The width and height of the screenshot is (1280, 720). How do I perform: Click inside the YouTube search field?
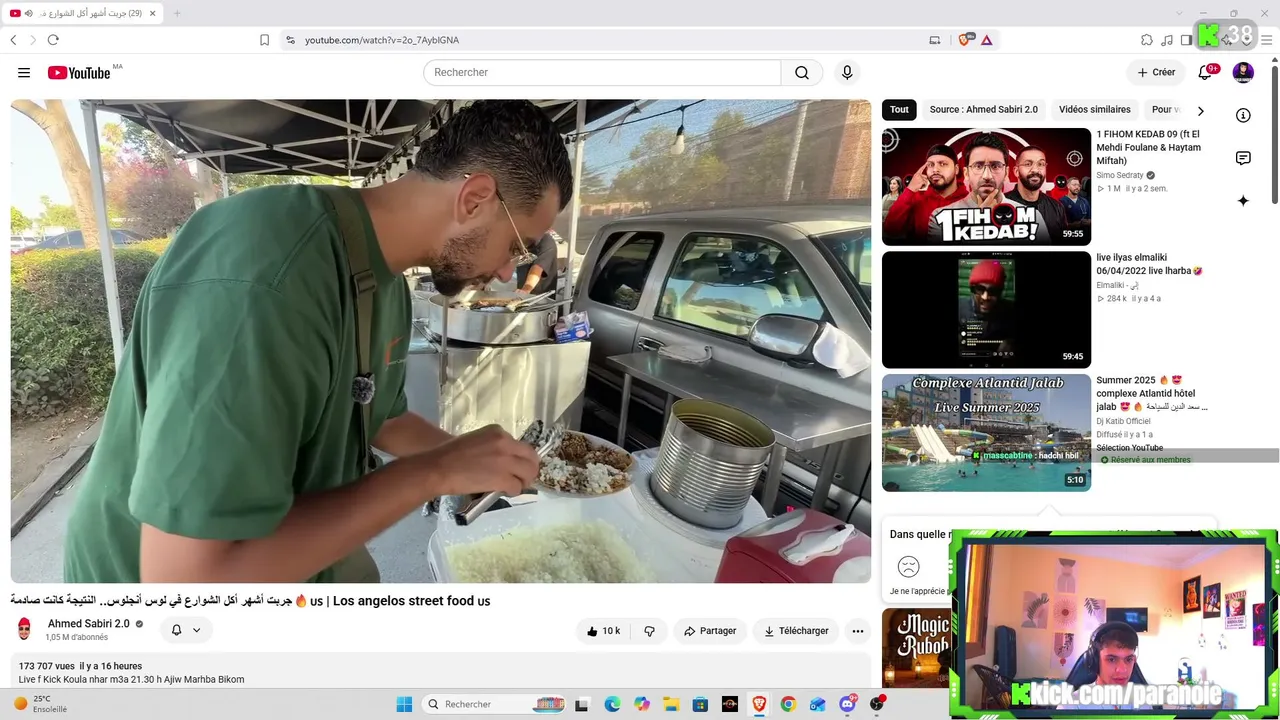tap(602, 73)
